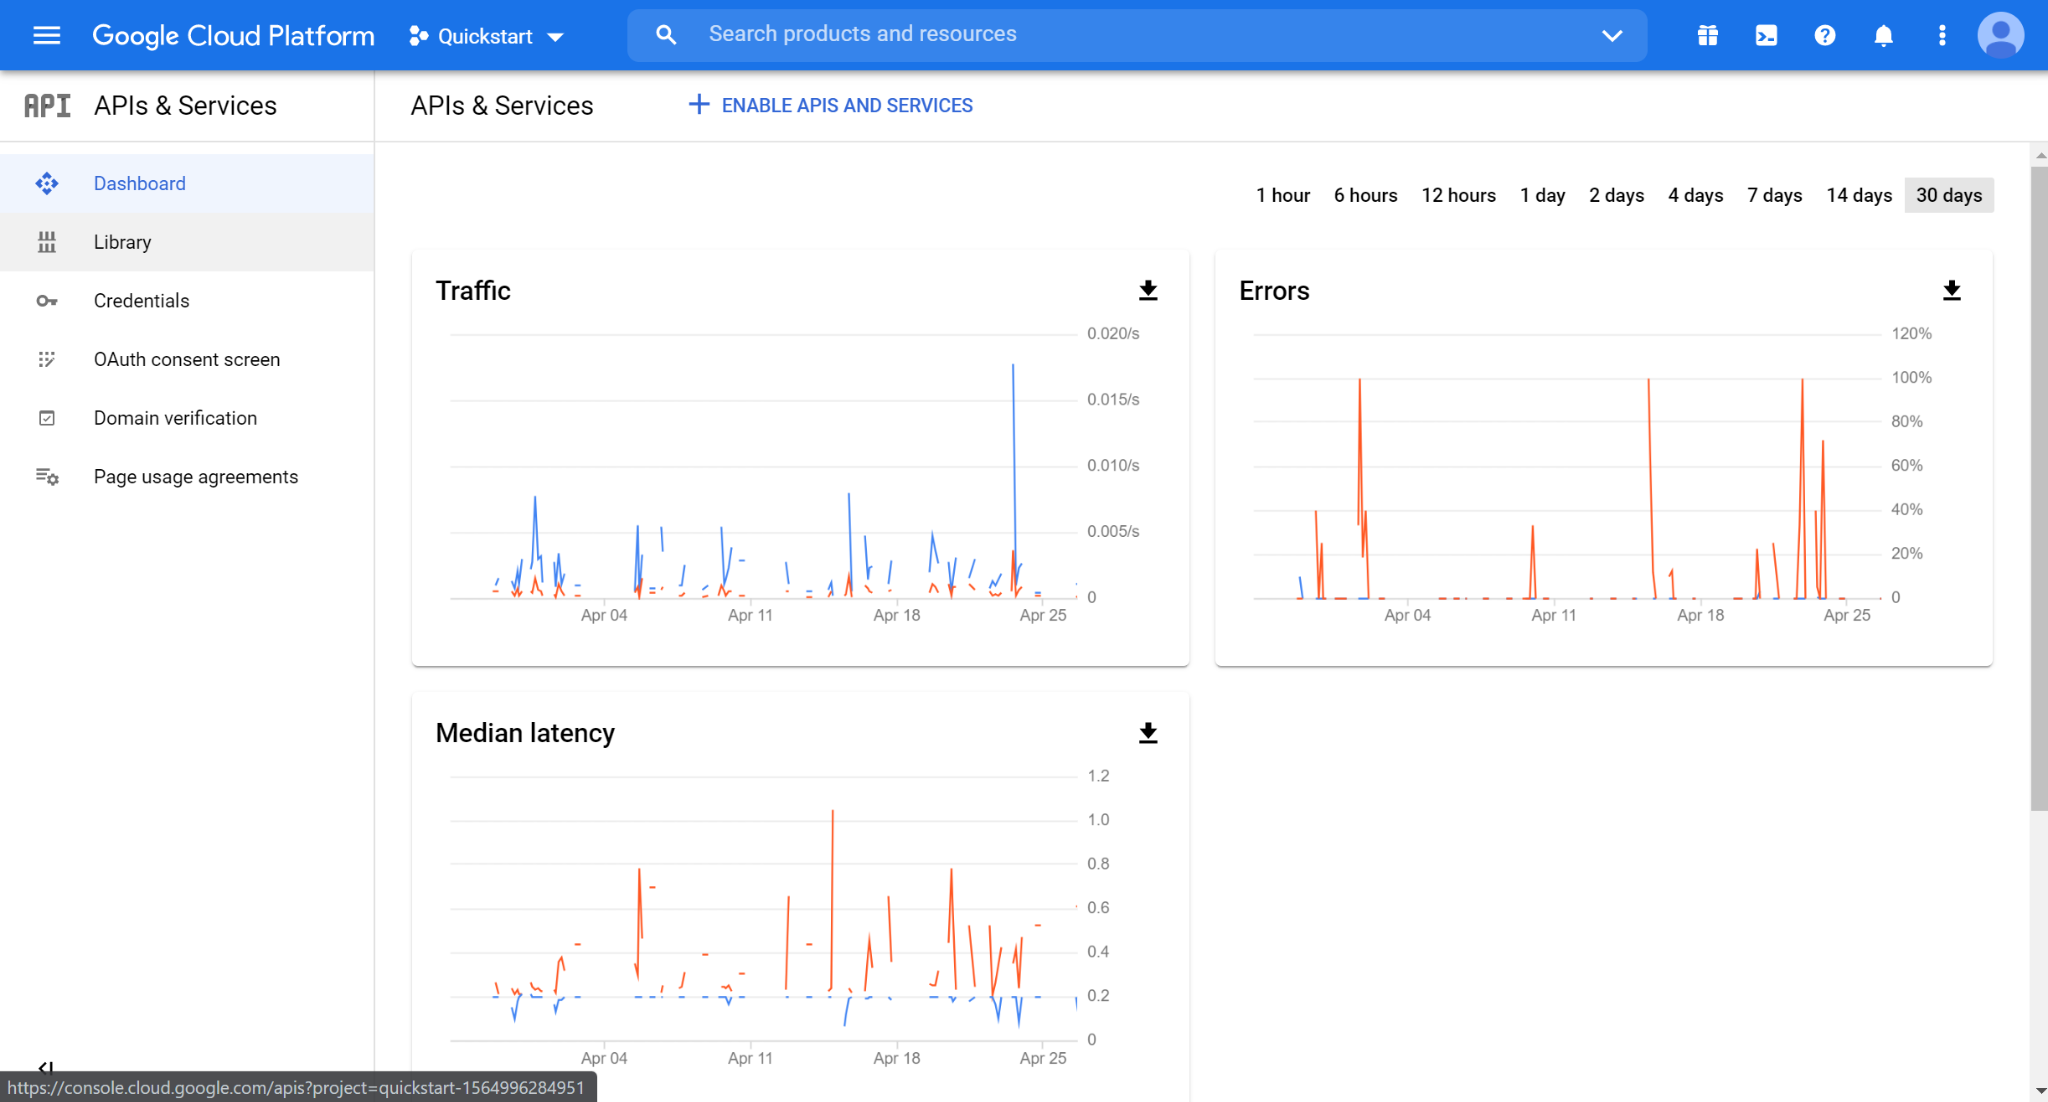This screenshot has width=2048, height=1102.
Task: Click the plus icon beside Enable APIs
Action: point(699,104)
